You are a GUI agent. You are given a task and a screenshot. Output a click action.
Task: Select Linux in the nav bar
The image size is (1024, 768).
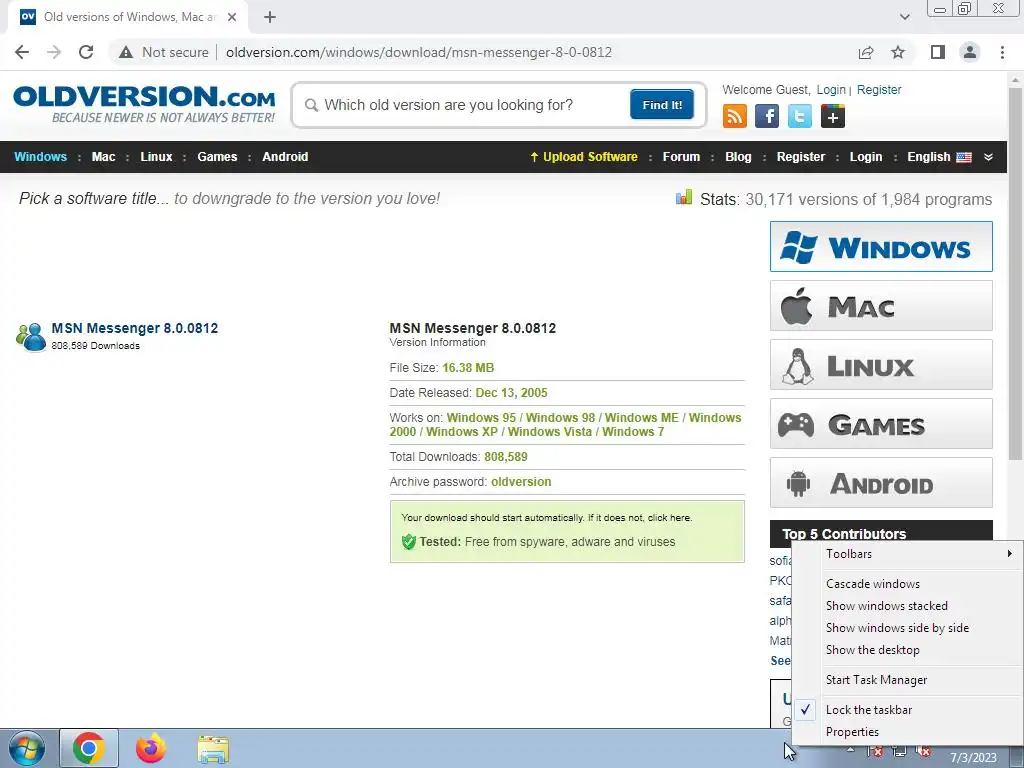click(156, 157)
